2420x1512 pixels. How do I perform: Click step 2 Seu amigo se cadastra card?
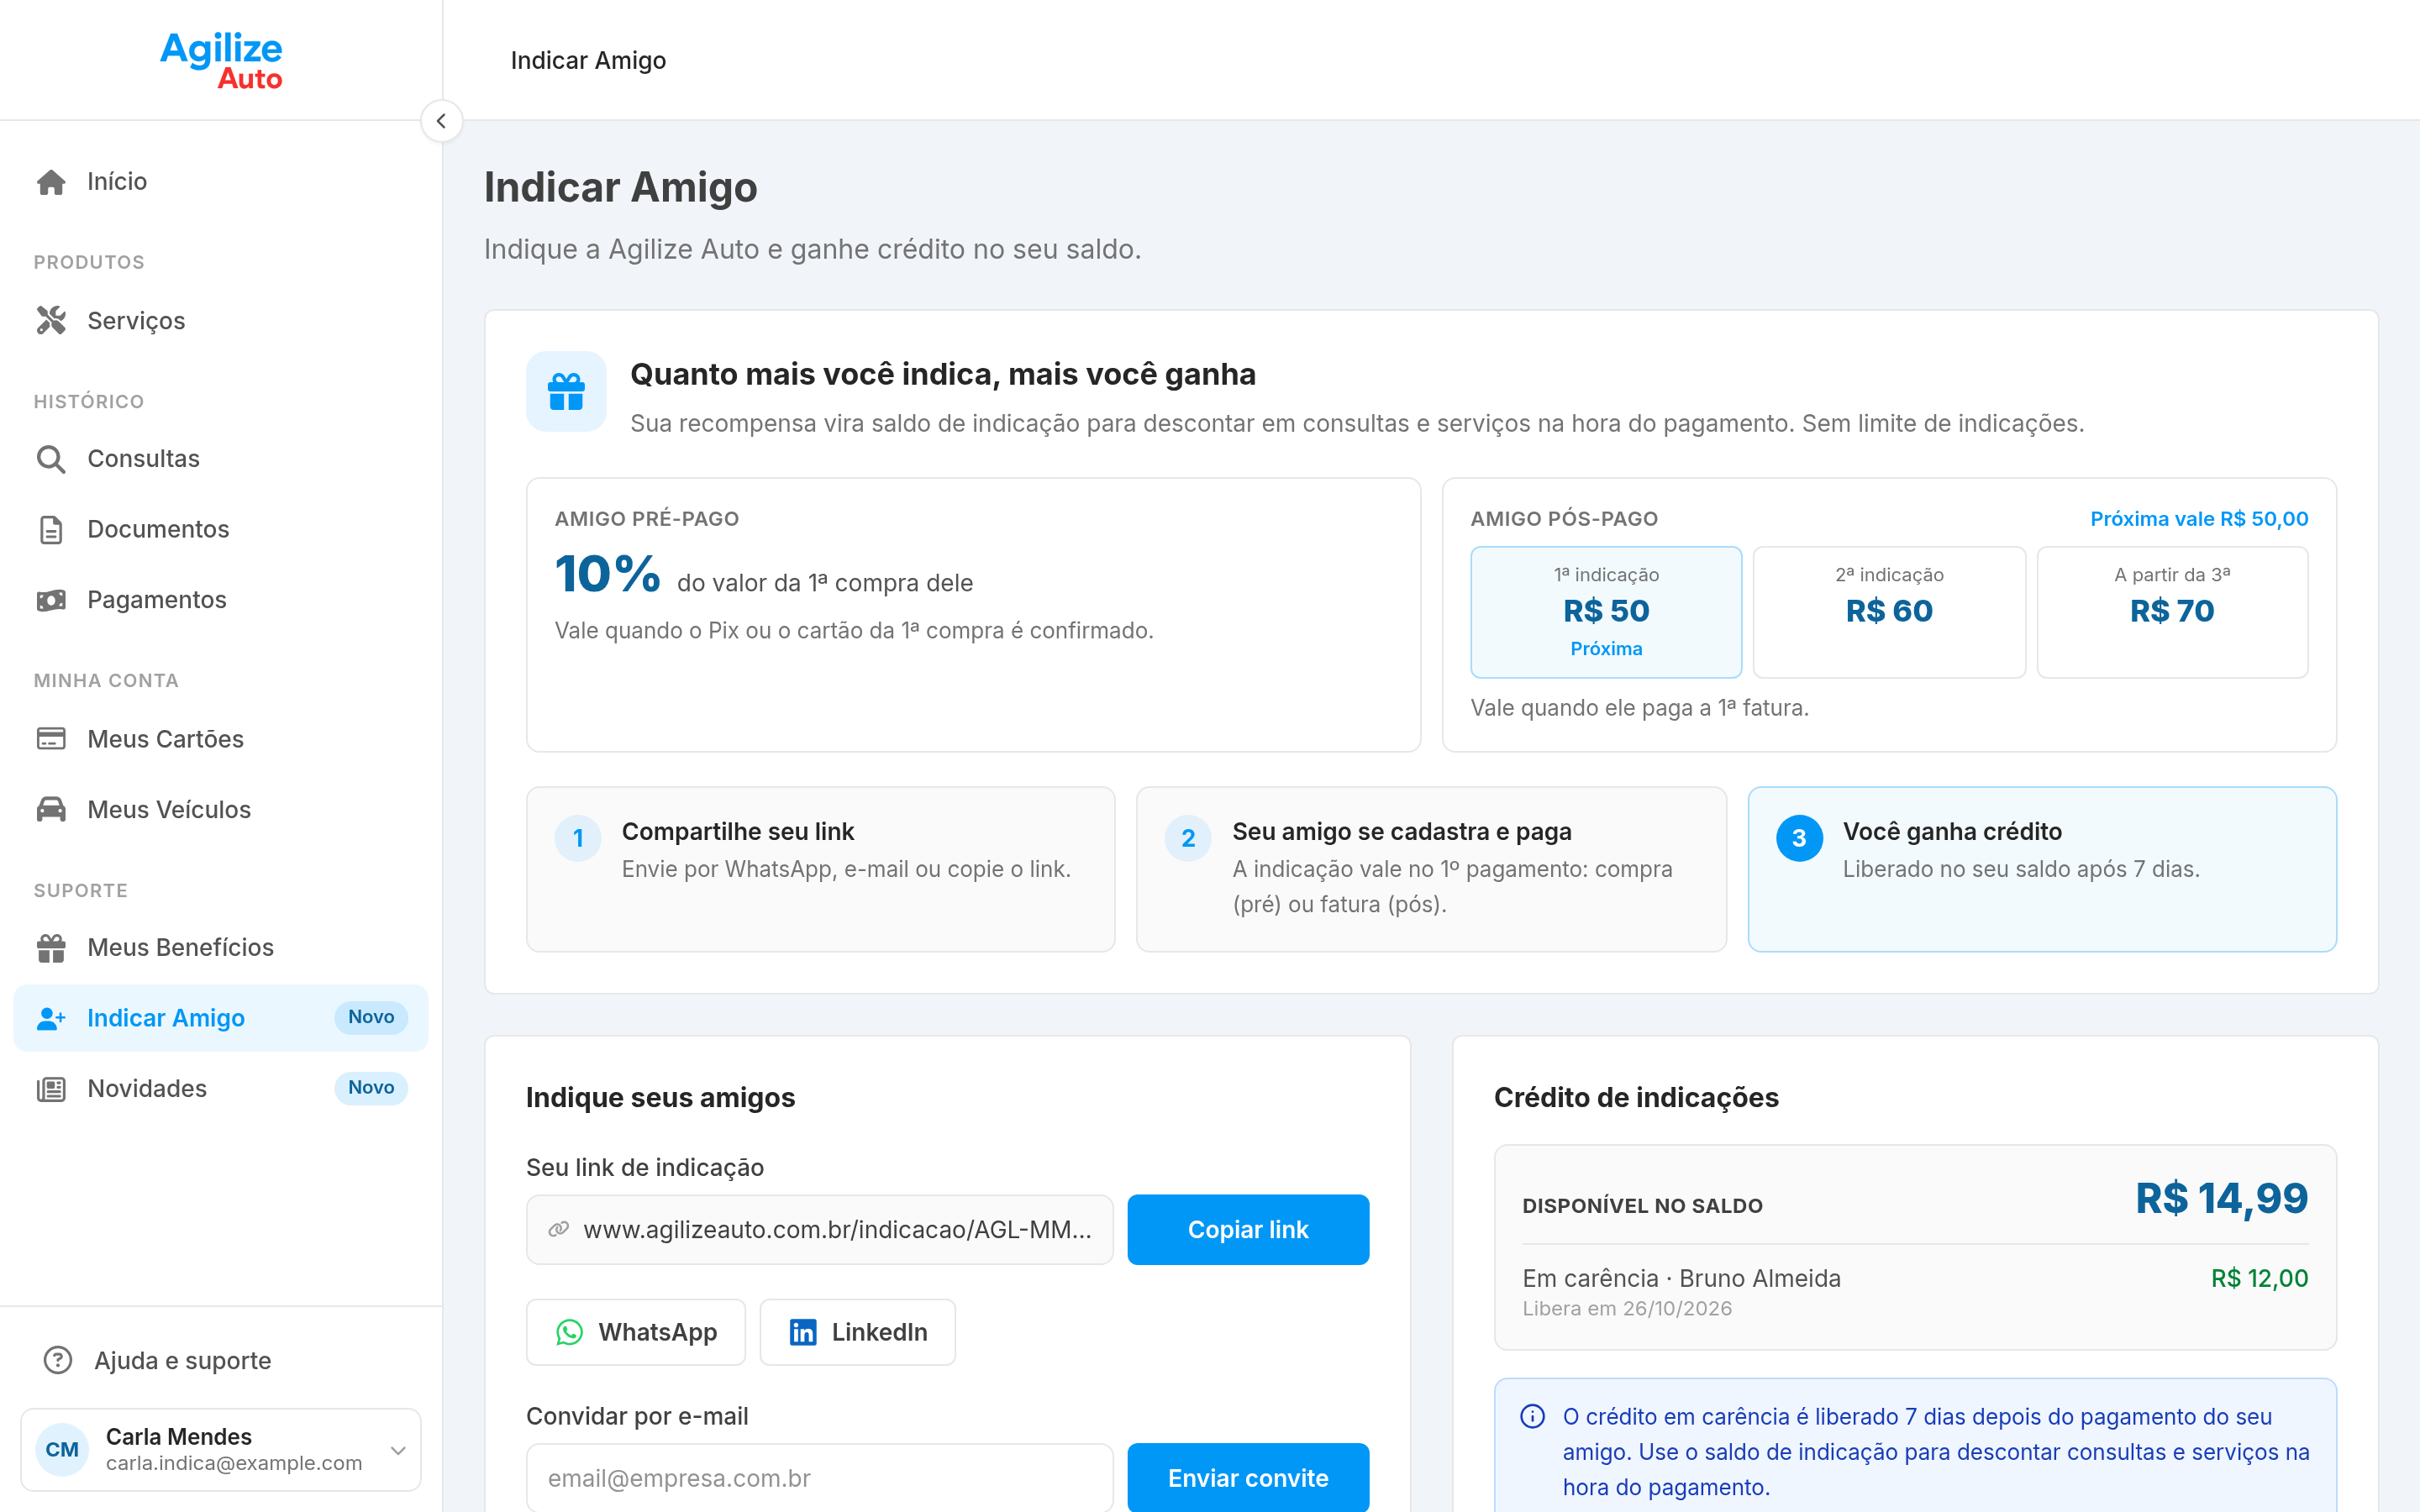click(1431, 869)
